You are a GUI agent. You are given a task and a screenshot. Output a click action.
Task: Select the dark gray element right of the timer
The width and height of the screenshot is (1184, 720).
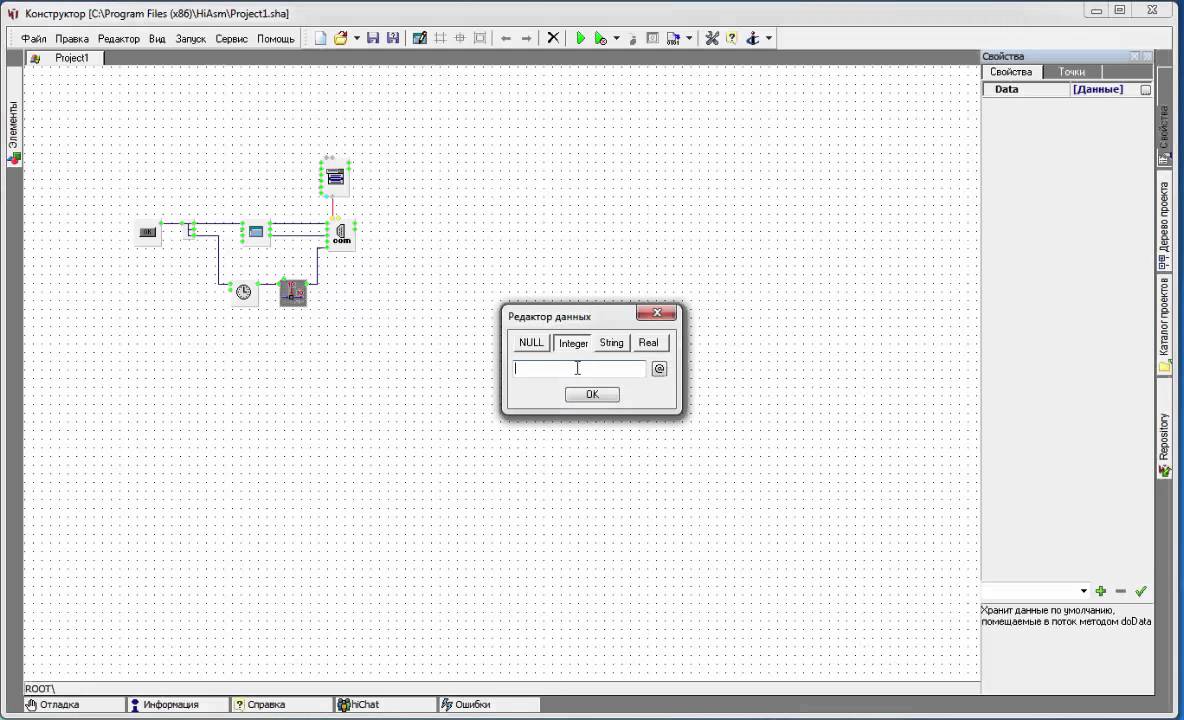click(294, 292)
